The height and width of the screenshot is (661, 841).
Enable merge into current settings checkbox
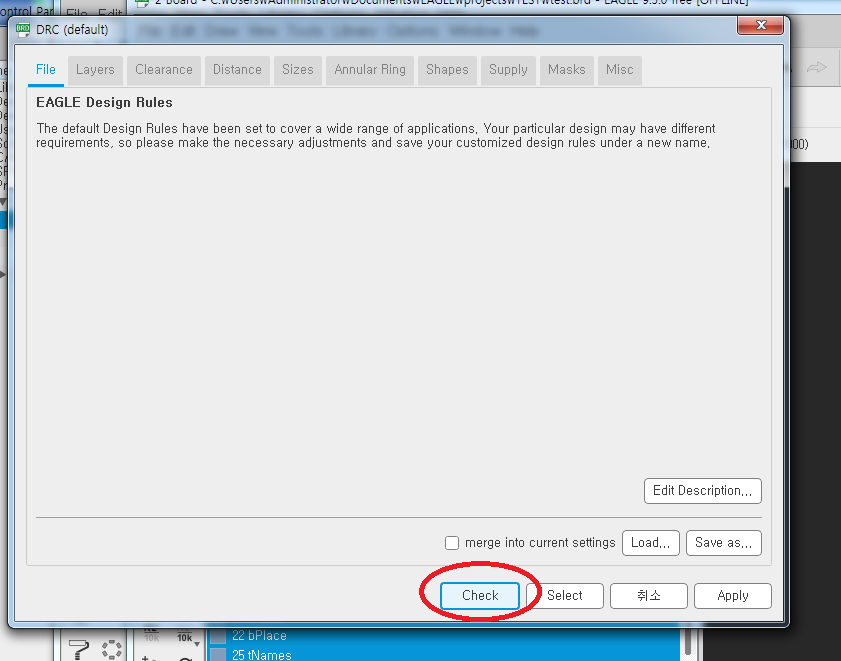(452, 543)
